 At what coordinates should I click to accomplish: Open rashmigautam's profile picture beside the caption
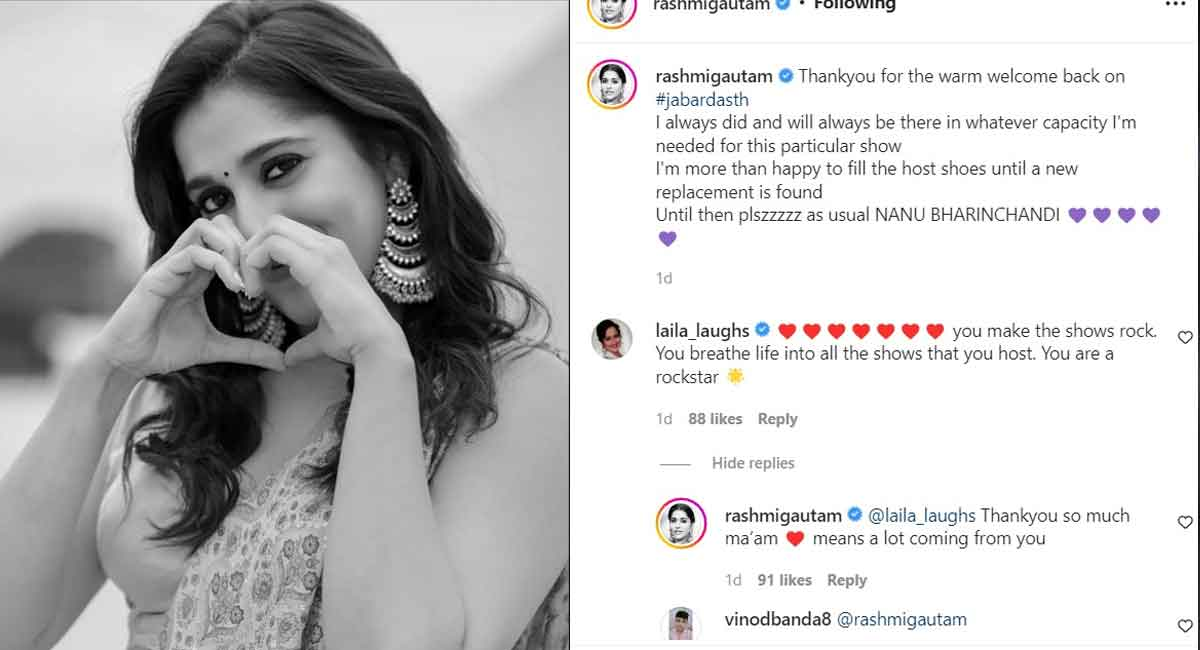click(612, 84)
